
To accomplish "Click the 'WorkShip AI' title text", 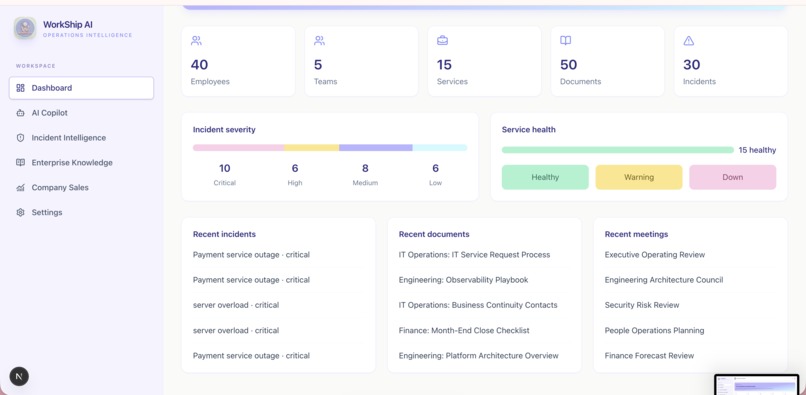I will (68, 24).
